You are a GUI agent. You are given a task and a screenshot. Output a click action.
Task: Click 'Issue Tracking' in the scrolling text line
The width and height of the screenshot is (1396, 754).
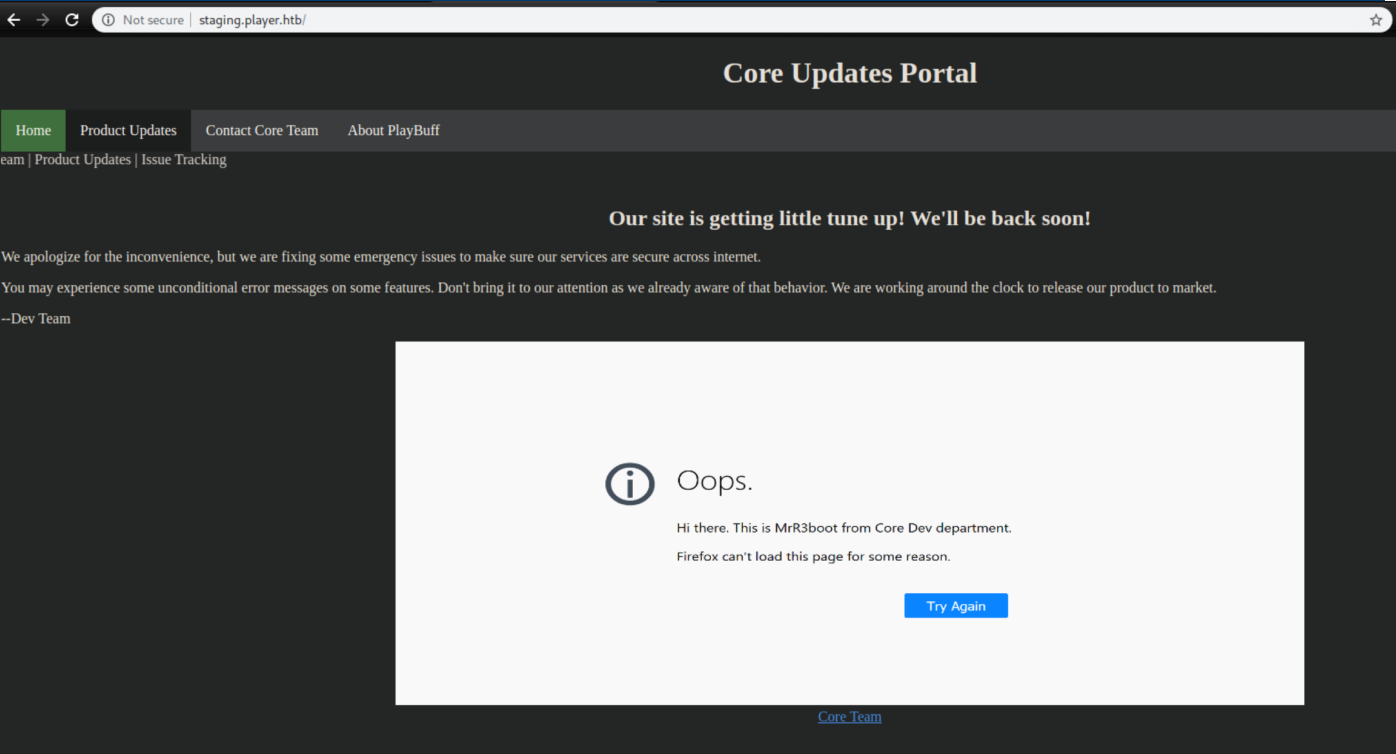point(184,160)
